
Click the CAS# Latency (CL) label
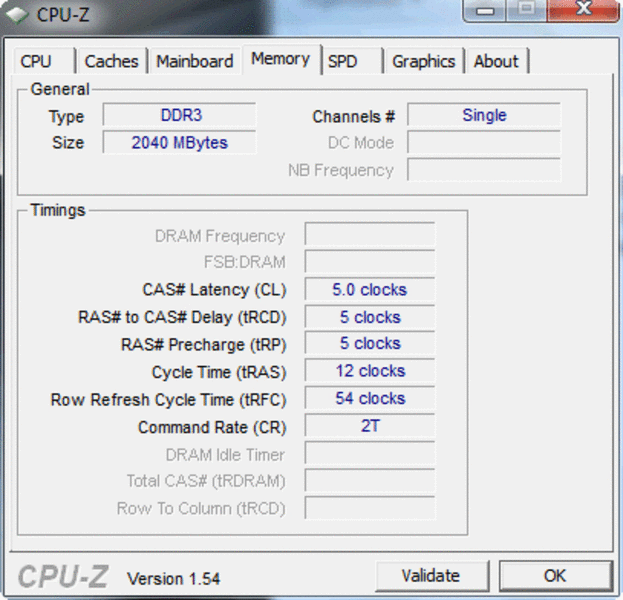coord(215,290)
